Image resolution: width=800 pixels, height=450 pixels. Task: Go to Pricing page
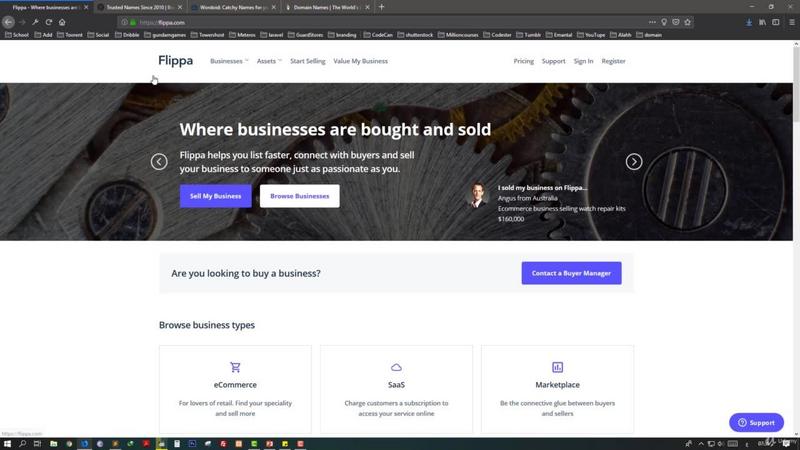click(x=523, y=61)
